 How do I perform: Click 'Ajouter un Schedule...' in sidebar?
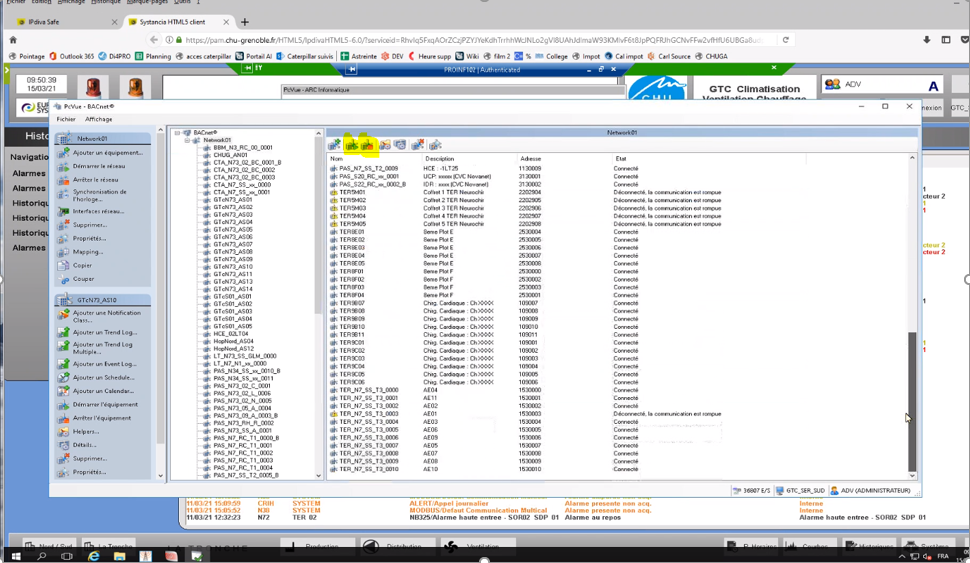pyautogui.click(x=103, y=378)
